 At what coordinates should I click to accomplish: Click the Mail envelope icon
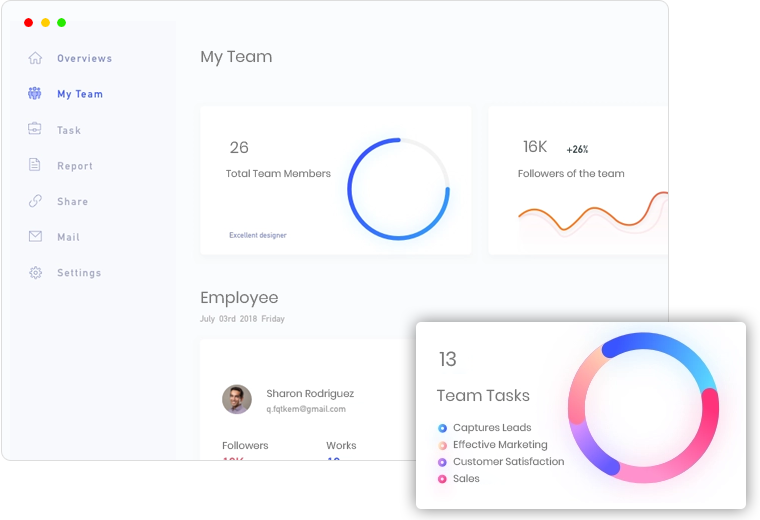pos(35,236)
